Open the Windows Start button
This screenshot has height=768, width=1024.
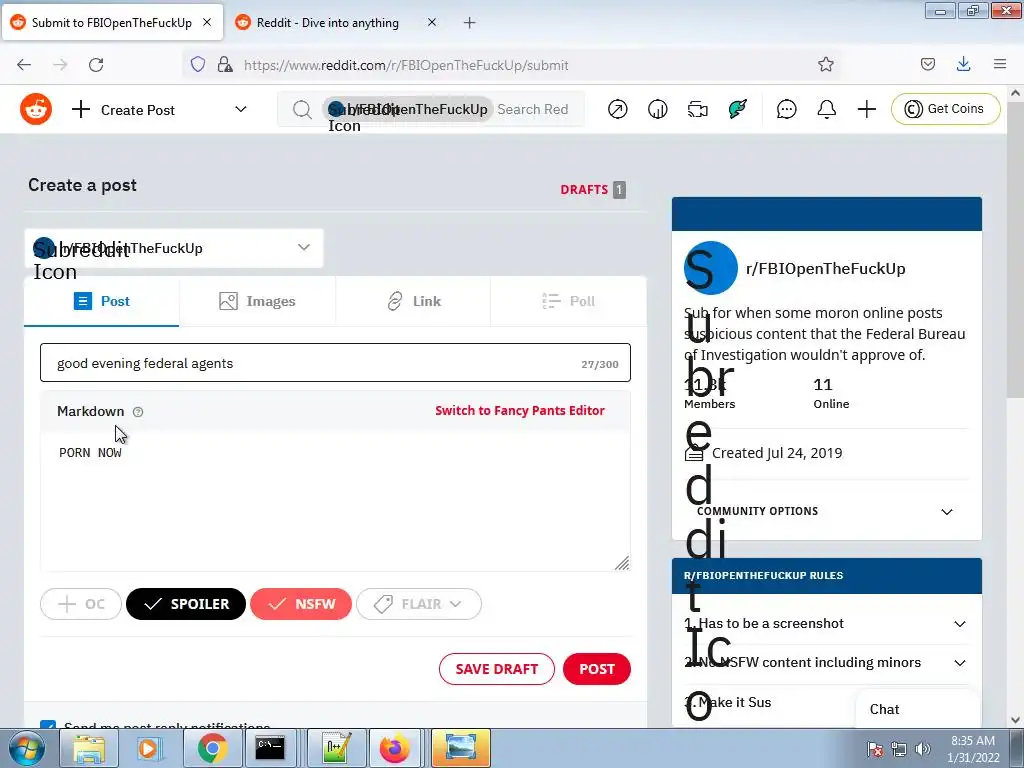pos(26,748)
